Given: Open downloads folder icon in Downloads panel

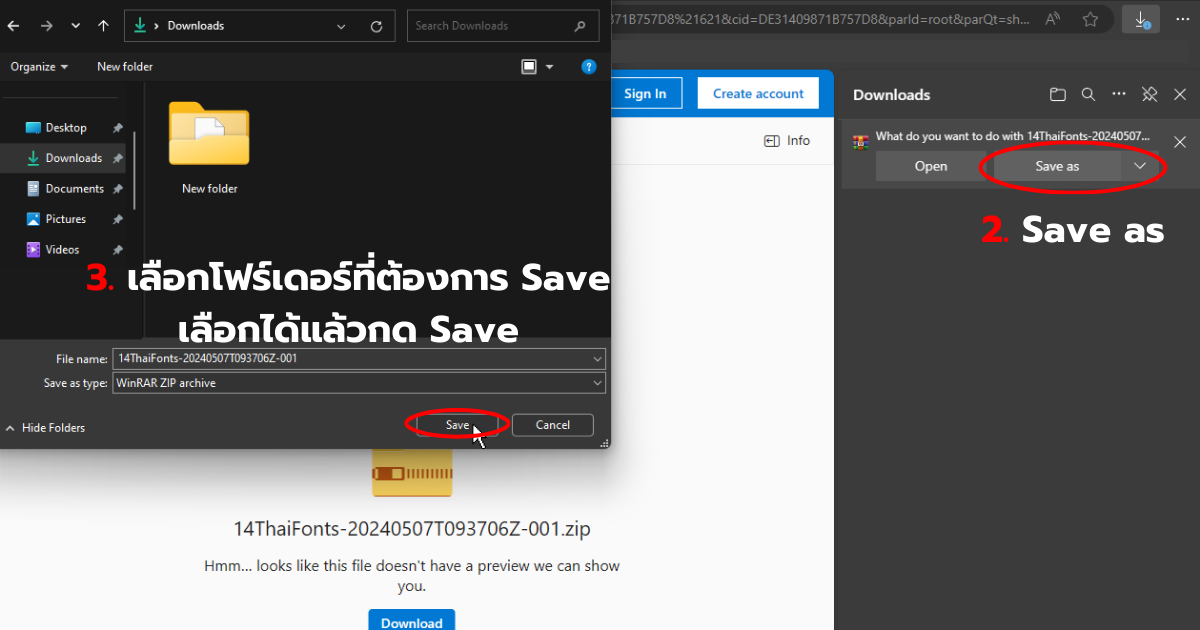Looking at the screenshot, I should click(x=1057, y=95).
